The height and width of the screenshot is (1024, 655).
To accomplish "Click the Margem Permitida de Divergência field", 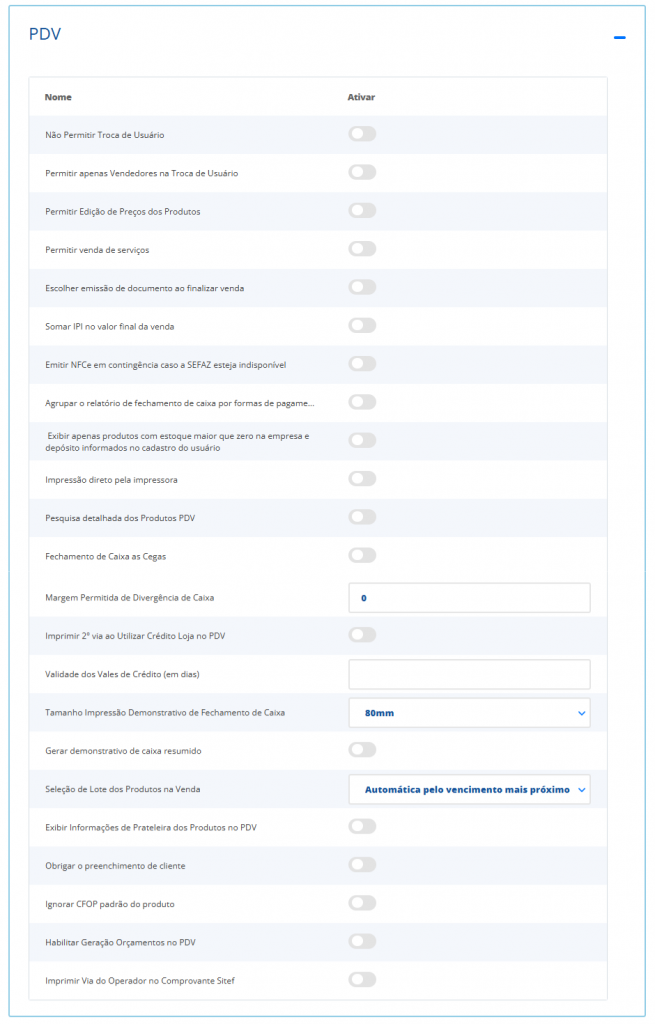I will tap(469, 598).
